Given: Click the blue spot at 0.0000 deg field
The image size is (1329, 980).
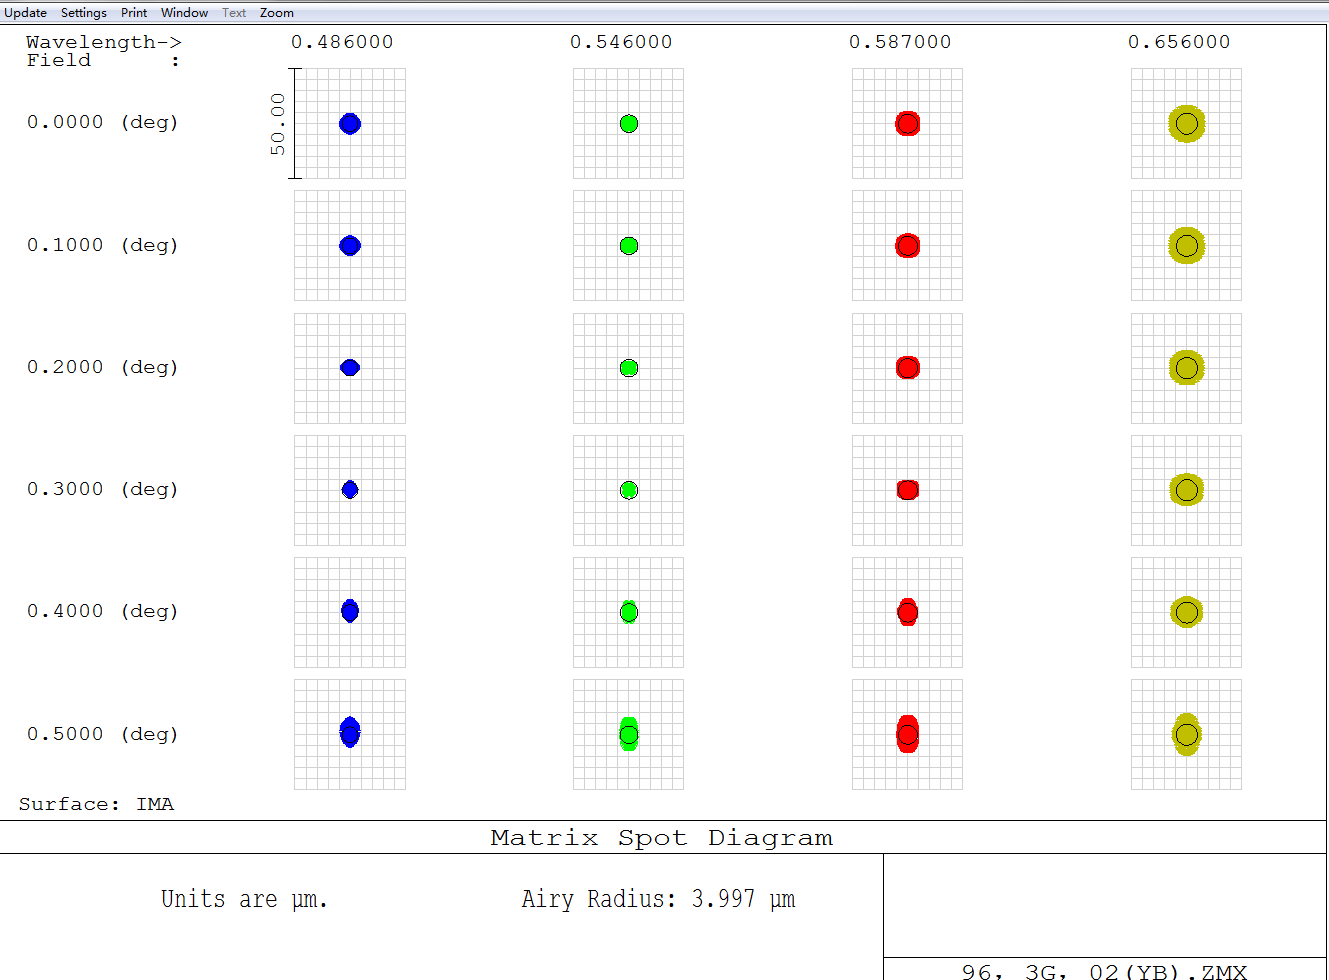Looking at the screenshot, I should (350, 124).
